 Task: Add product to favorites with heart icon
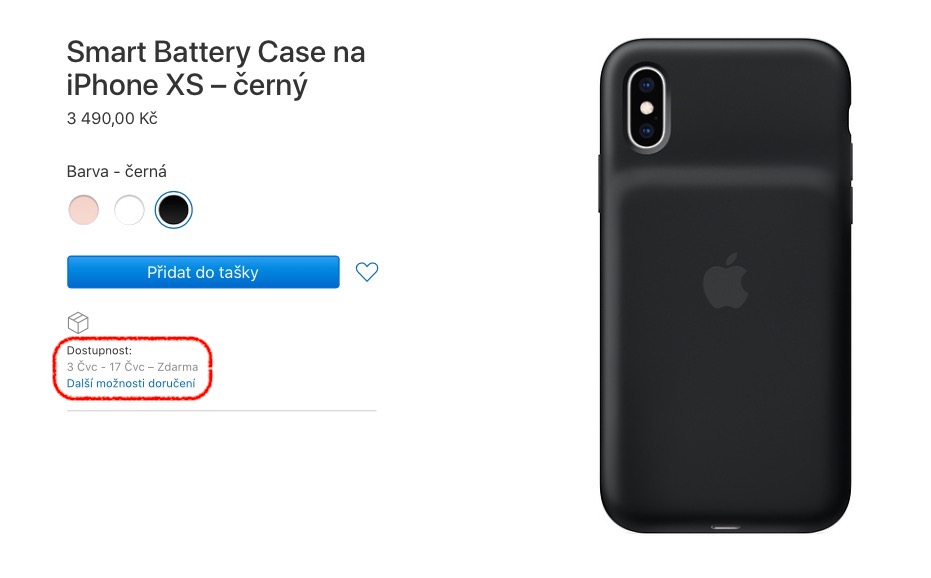point(367,272)
